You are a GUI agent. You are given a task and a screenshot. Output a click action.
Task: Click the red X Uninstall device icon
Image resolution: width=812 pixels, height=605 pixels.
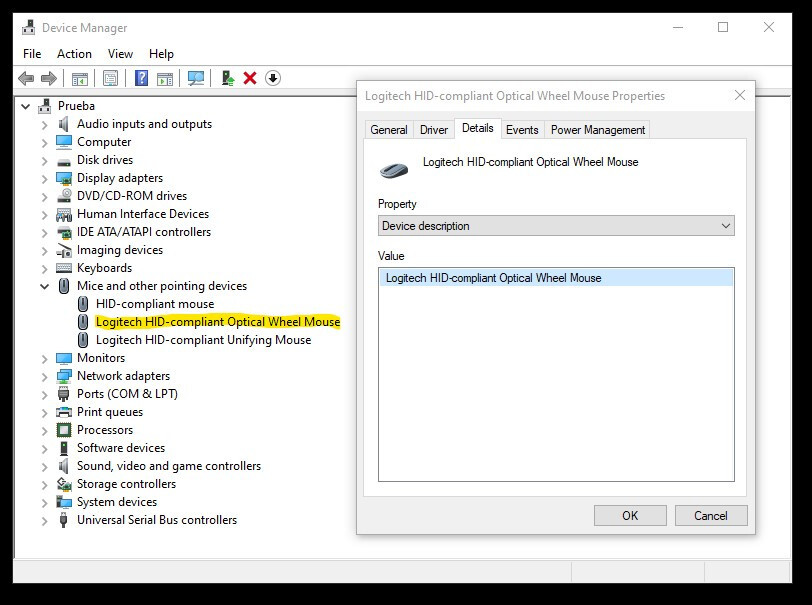(x=250, y=78)
